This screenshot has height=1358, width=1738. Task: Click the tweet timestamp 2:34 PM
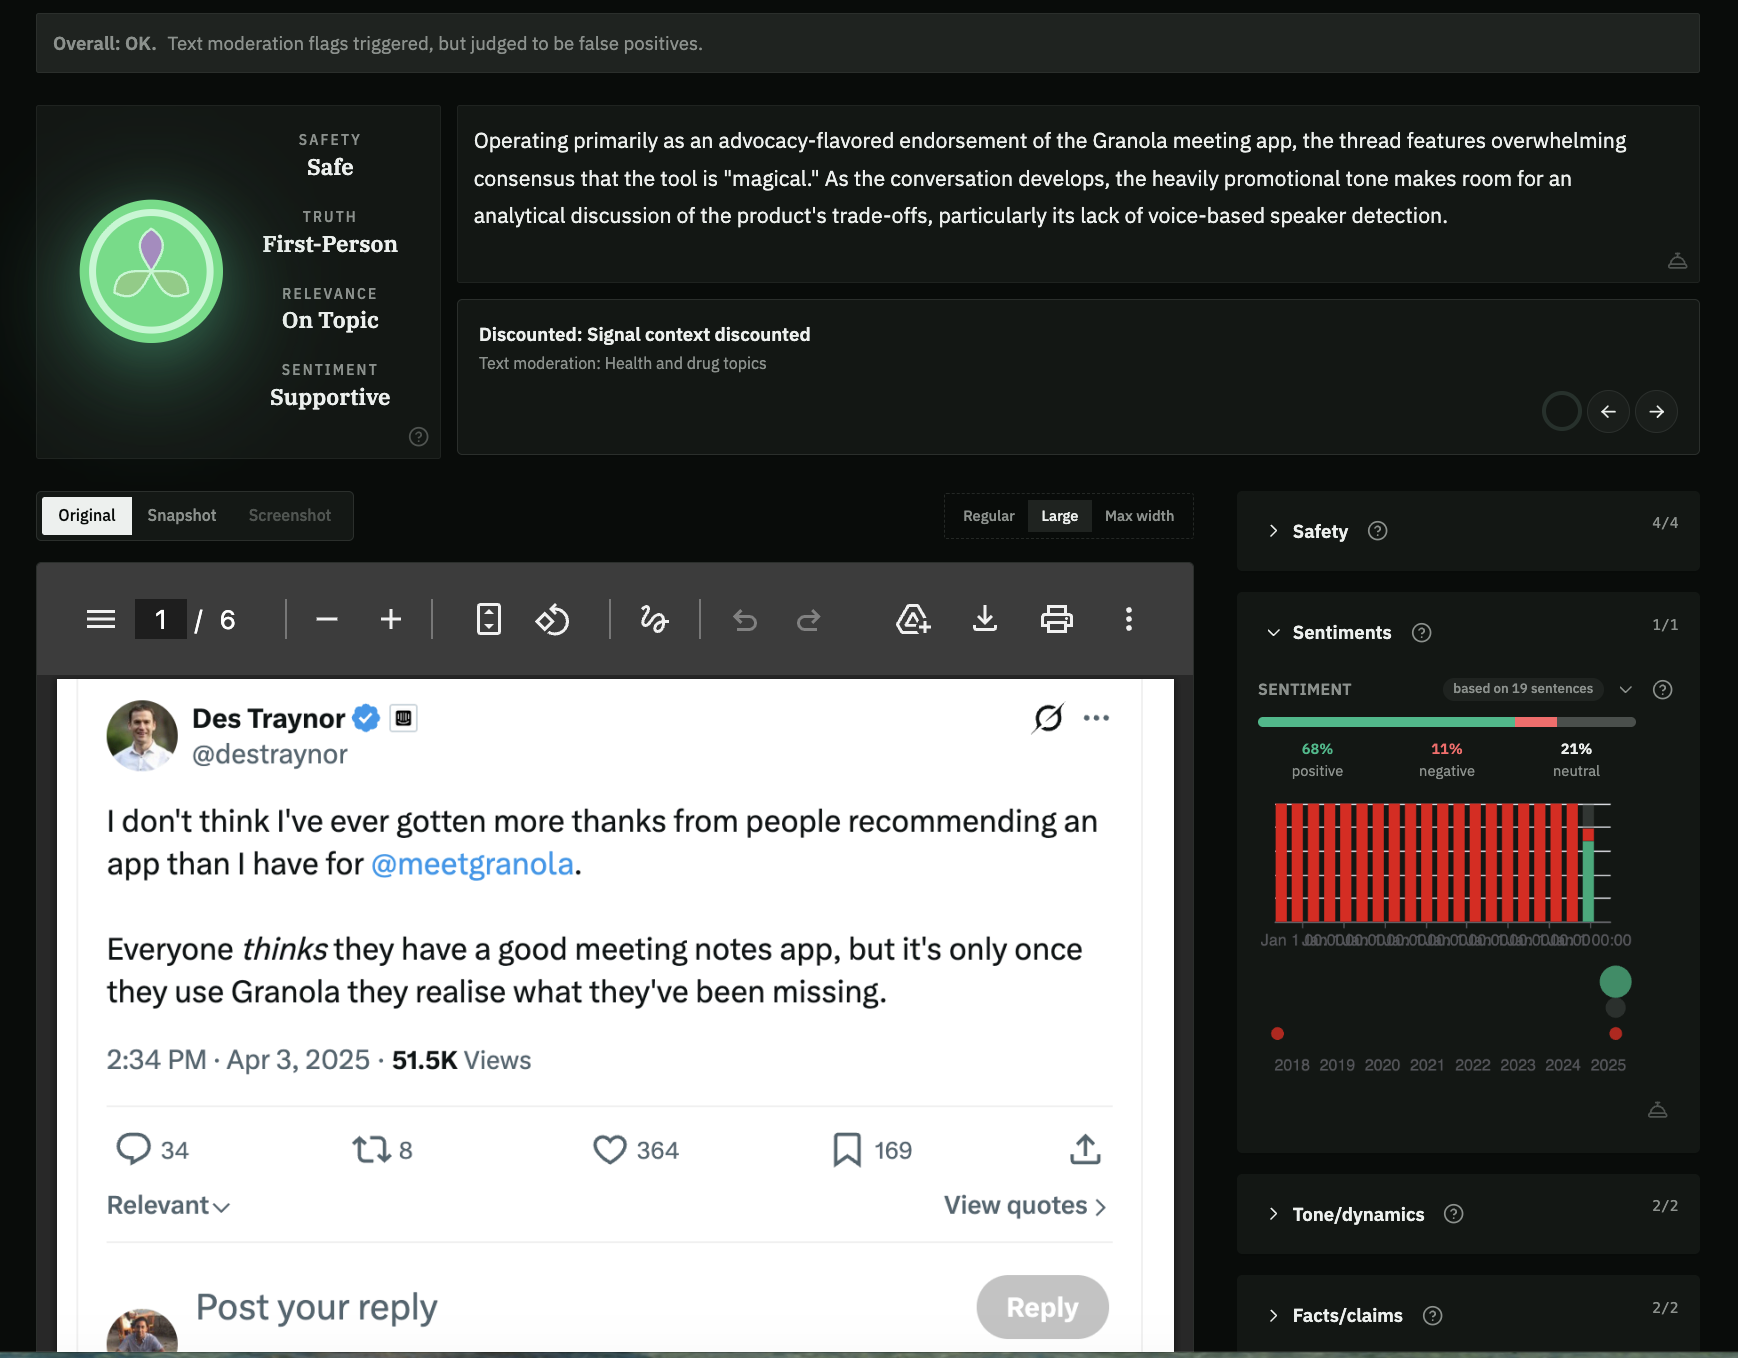pyautogui.click(x=156, y=1060)
